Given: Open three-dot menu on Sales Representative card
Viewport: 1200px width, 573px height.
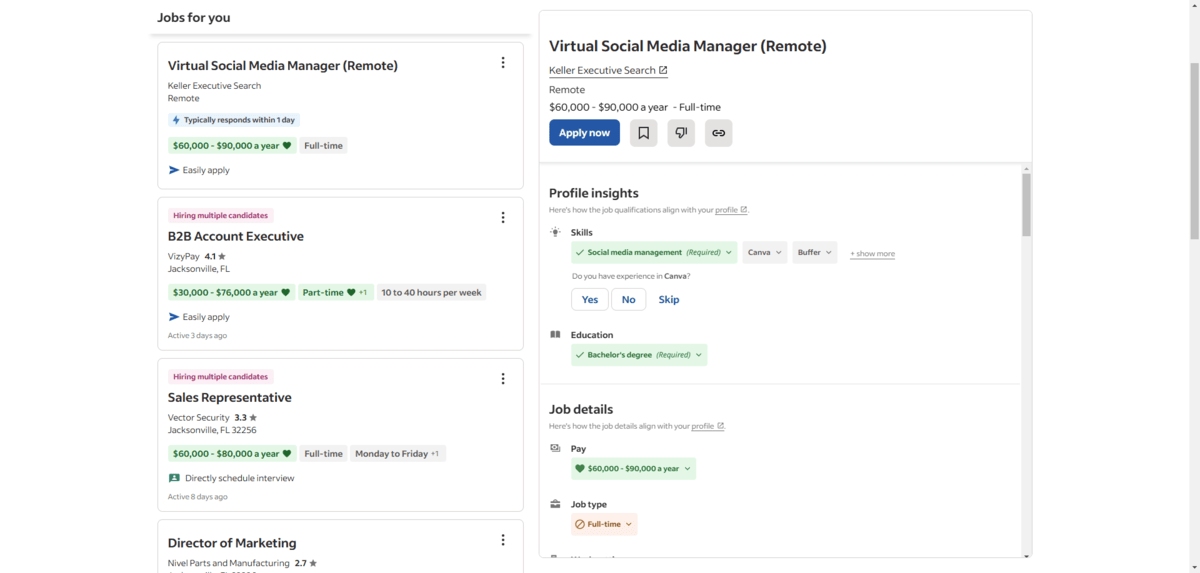Looking at the screenshot, I should click(503, 379).
